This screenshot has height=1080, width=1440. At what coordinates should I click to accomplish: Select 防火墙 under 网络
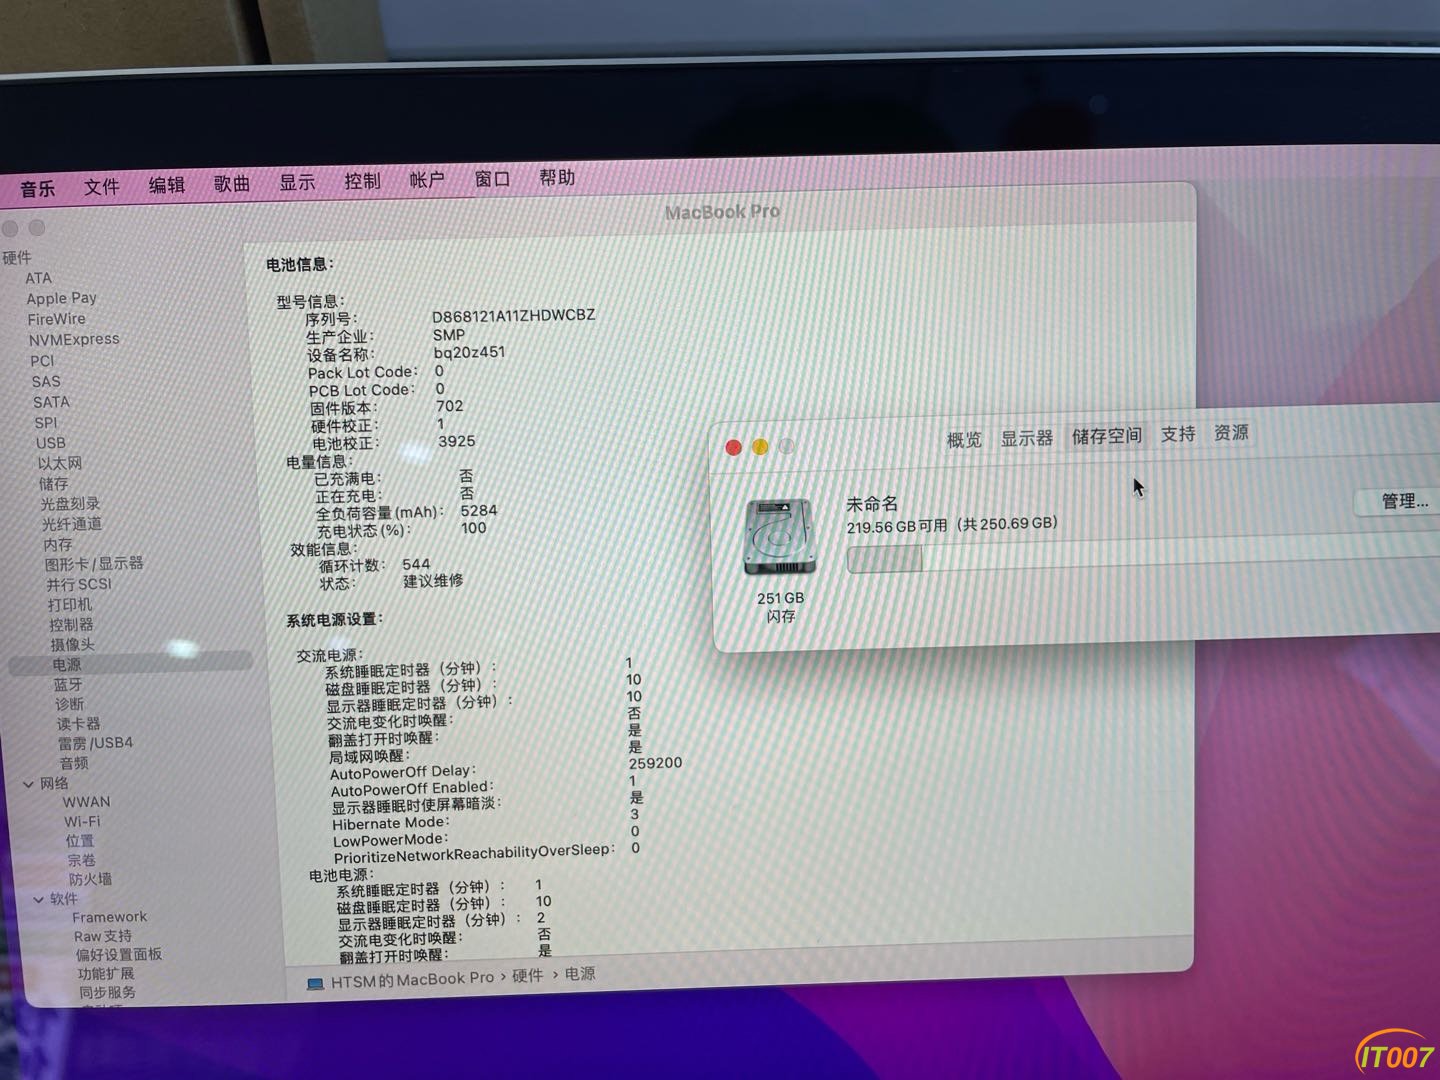(x=91, y=879)
